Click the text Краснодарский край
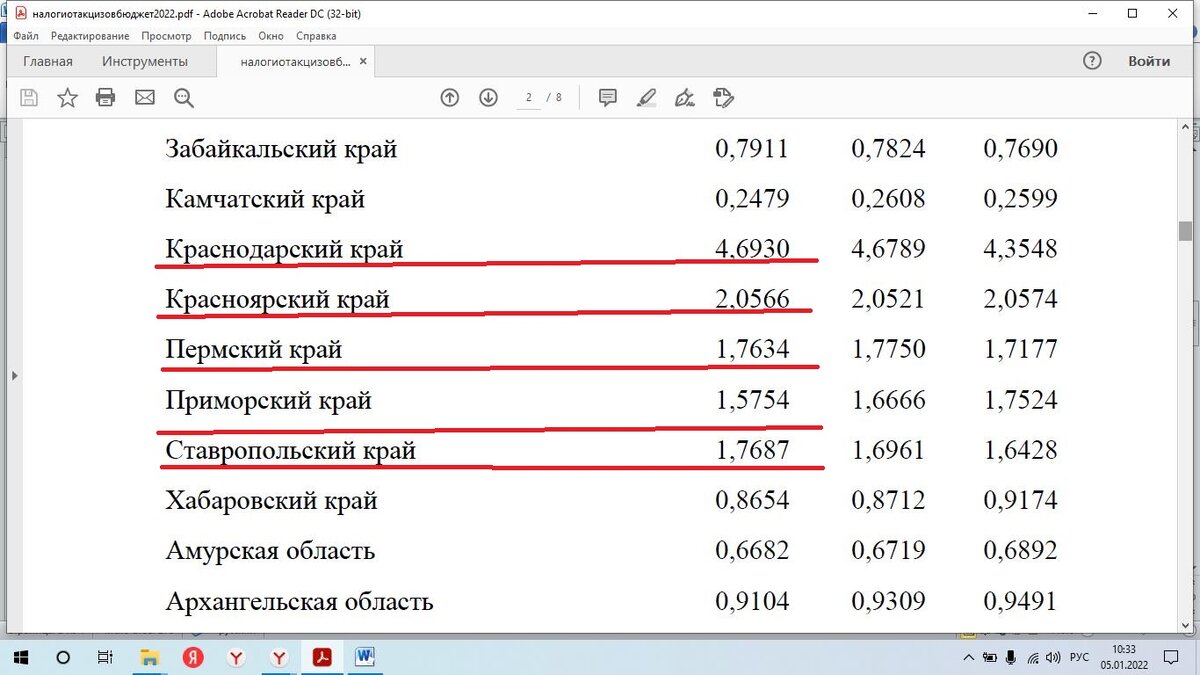 tap(284, 249)
